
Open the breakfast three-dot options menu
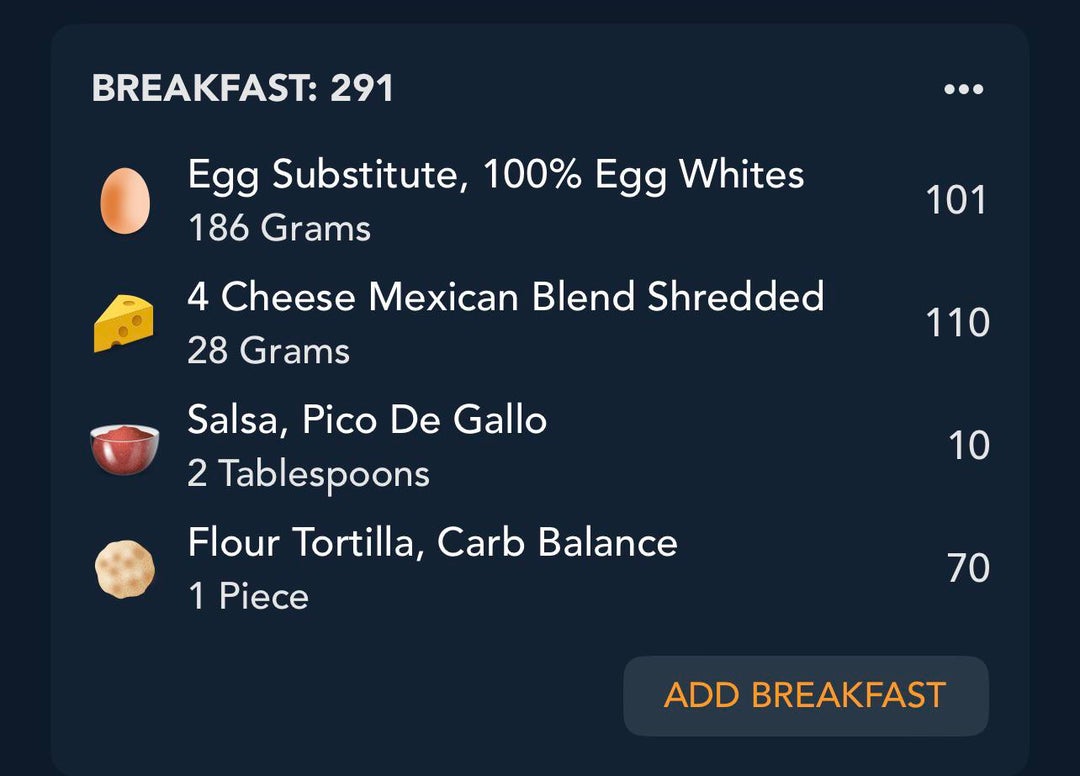coord(964,89)
